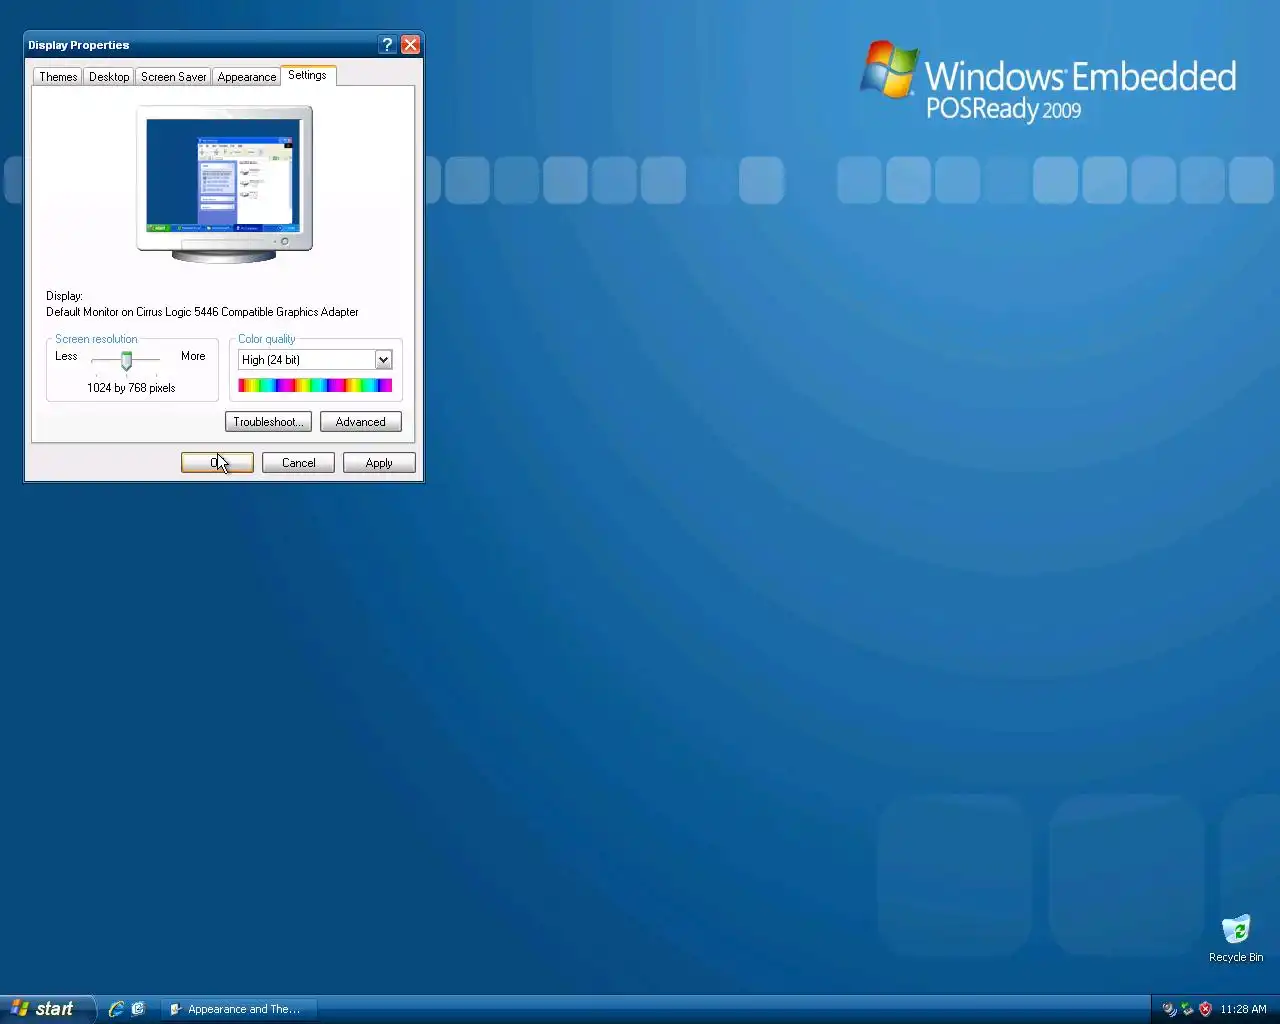
Task: Select the Settings tab
Action: point(307,75)
